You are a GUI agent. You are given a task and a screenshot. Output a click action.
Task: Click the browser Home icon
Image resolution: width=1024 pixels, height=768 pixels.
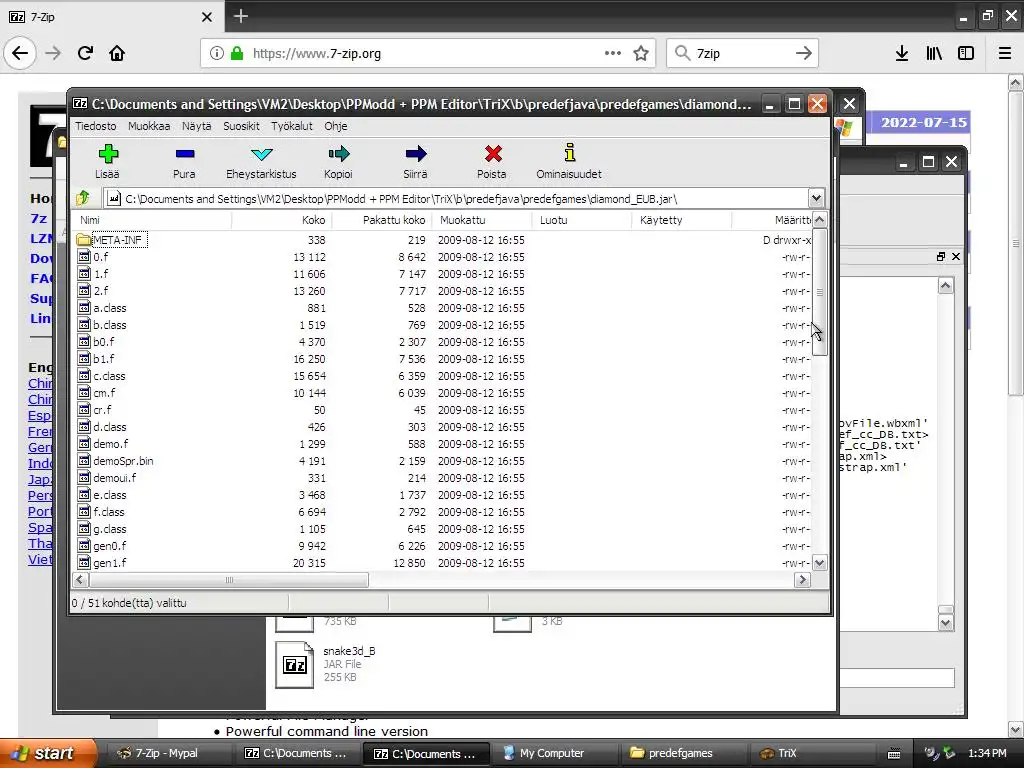click(x=117, y=53)
